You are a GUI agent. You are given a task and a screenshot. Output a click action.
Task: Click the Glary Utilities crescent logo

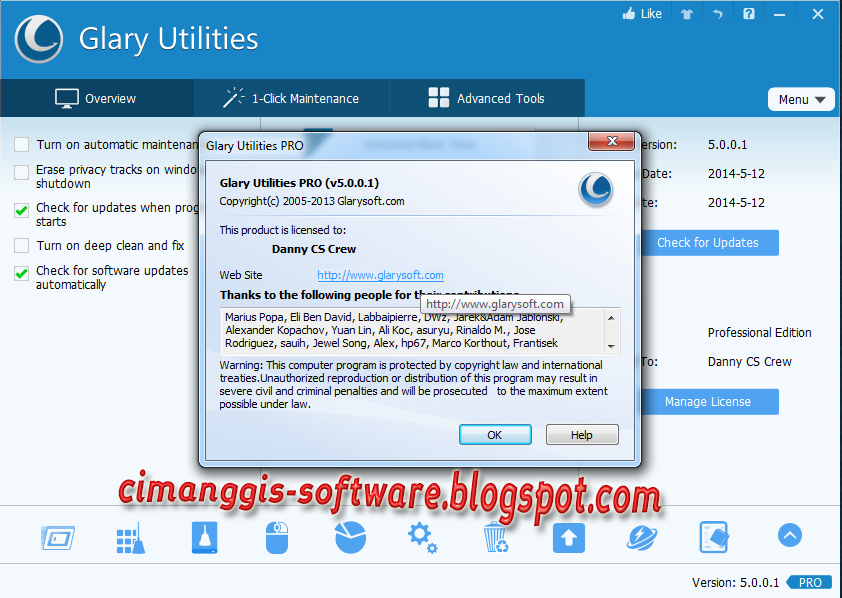(x=39, y=39)
